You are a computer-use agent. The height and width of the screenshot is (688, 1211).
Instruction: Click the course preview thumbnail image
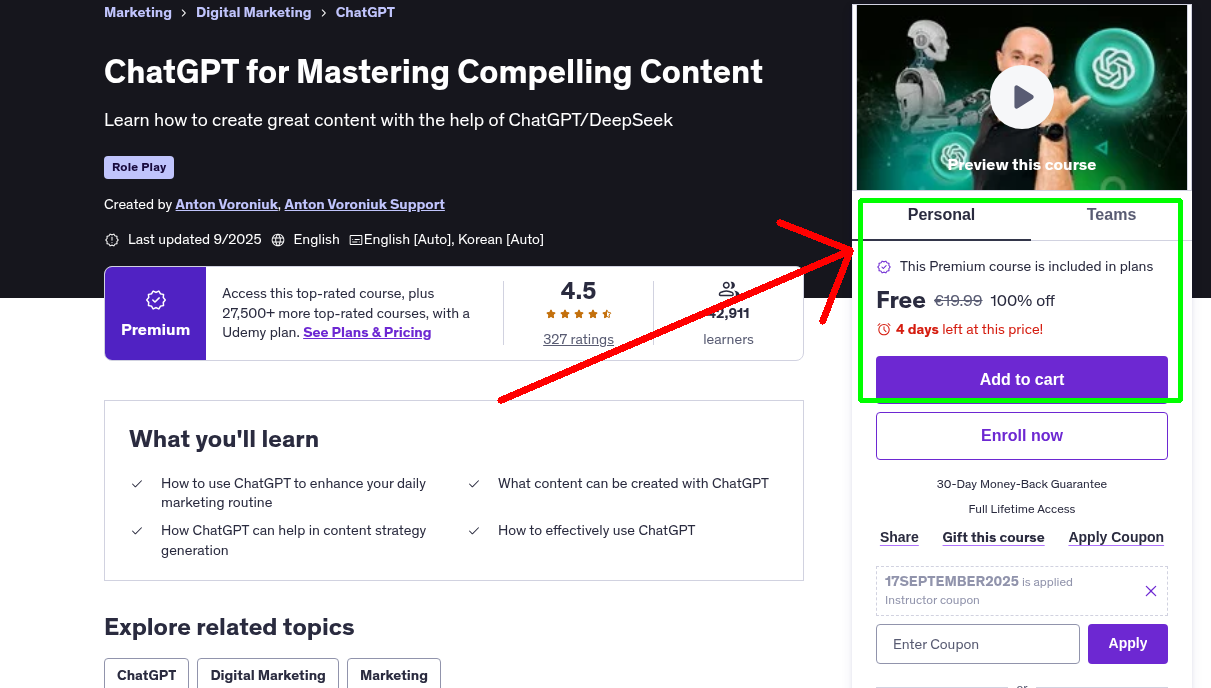pos(1022,97)
